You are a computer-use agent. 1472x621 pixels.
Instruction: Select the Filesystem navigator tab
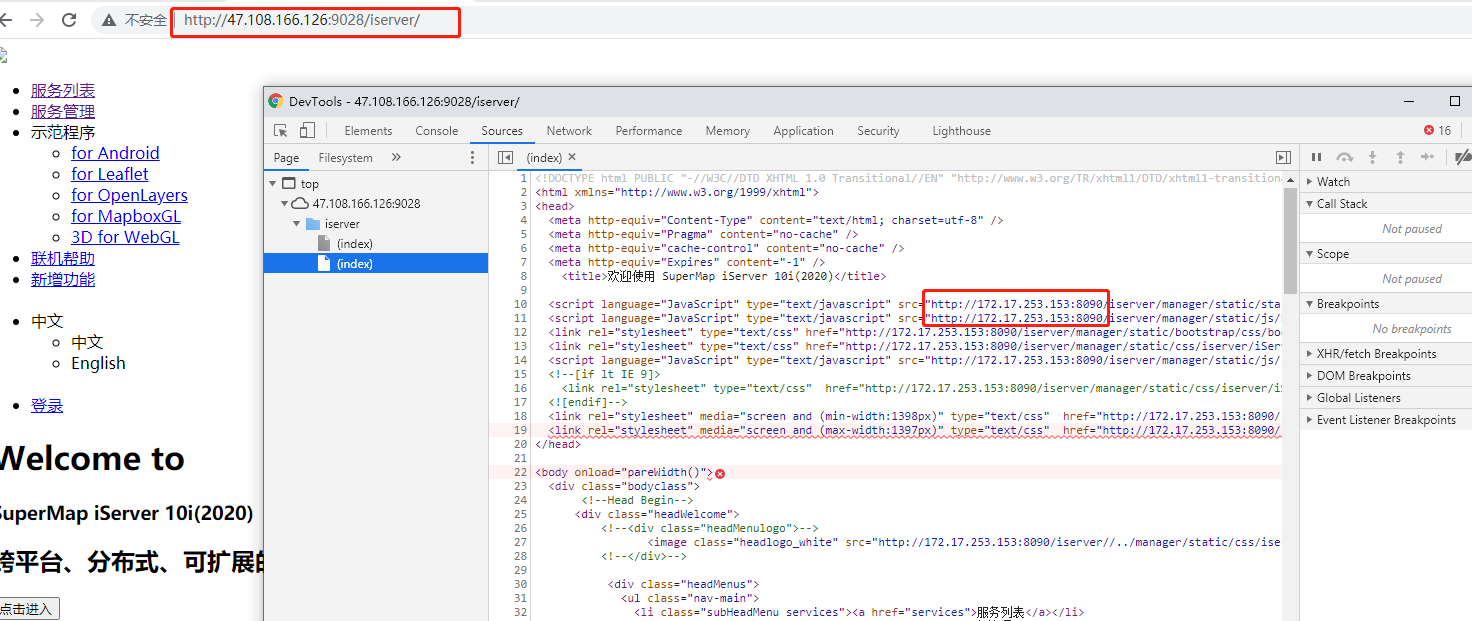345,157
